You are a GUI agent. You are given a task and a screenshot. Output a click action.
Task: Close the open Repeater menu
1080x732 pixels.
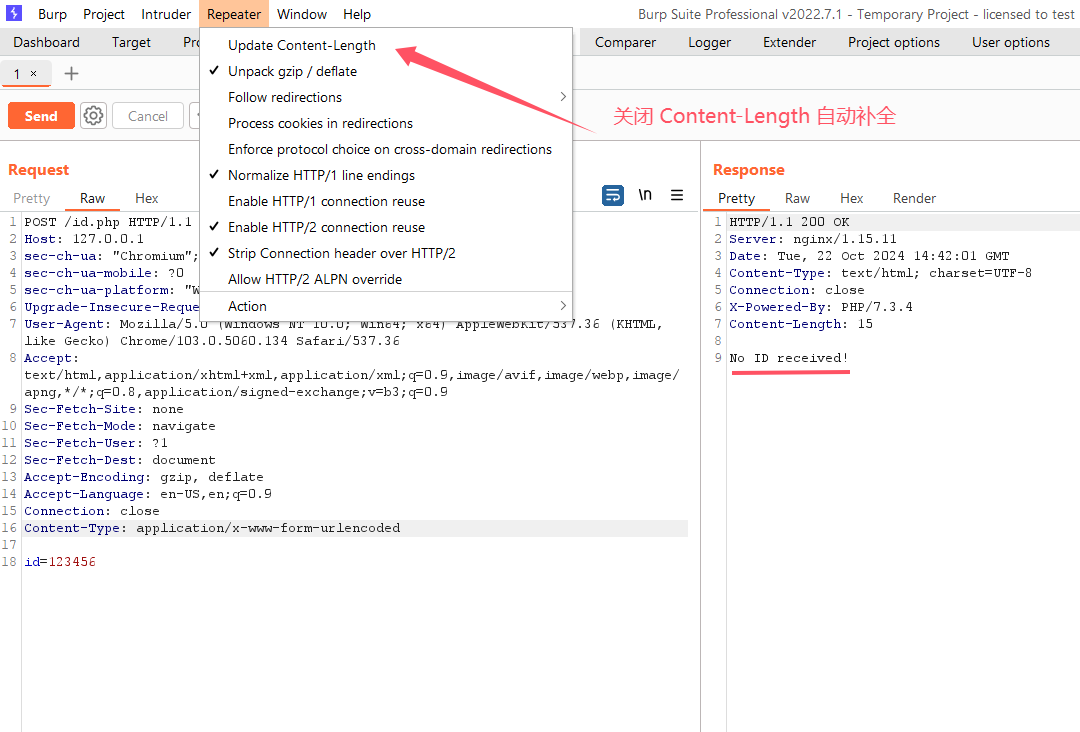[233, 14]
